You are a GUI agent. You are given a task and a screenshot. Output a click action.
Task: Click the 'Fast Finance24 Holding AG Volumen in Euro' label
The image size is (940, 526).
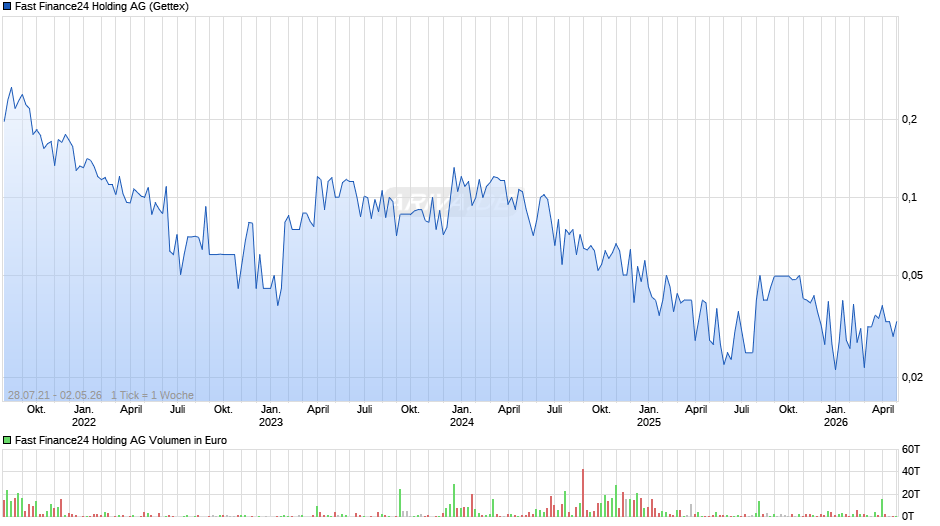[121, 440]
